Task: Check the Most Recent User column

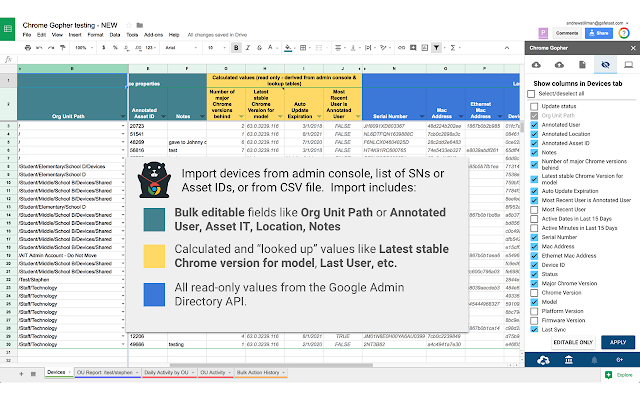Action: [534, 209]
